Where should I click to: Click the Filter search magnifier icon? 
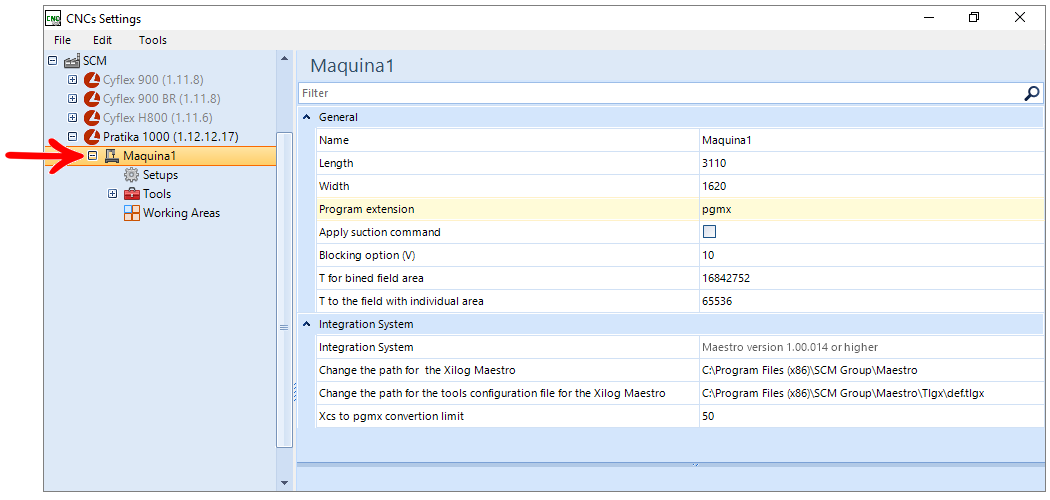coord(1032,93)
